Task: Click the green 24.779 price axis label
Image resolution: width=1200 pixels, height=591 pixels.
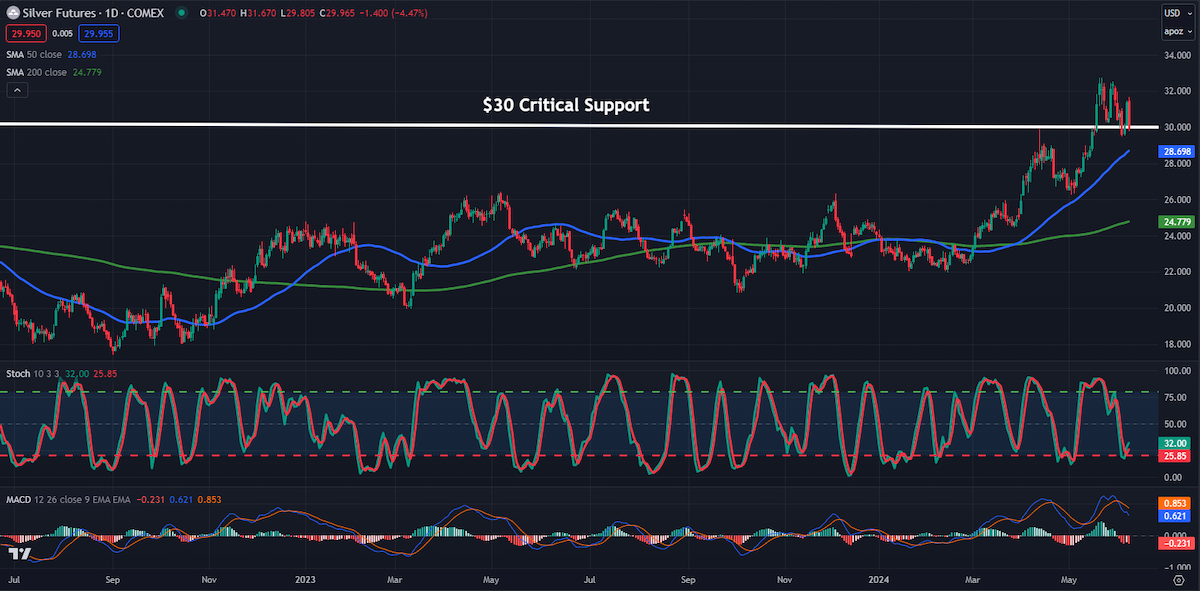Action: [x=1174, y=221]
